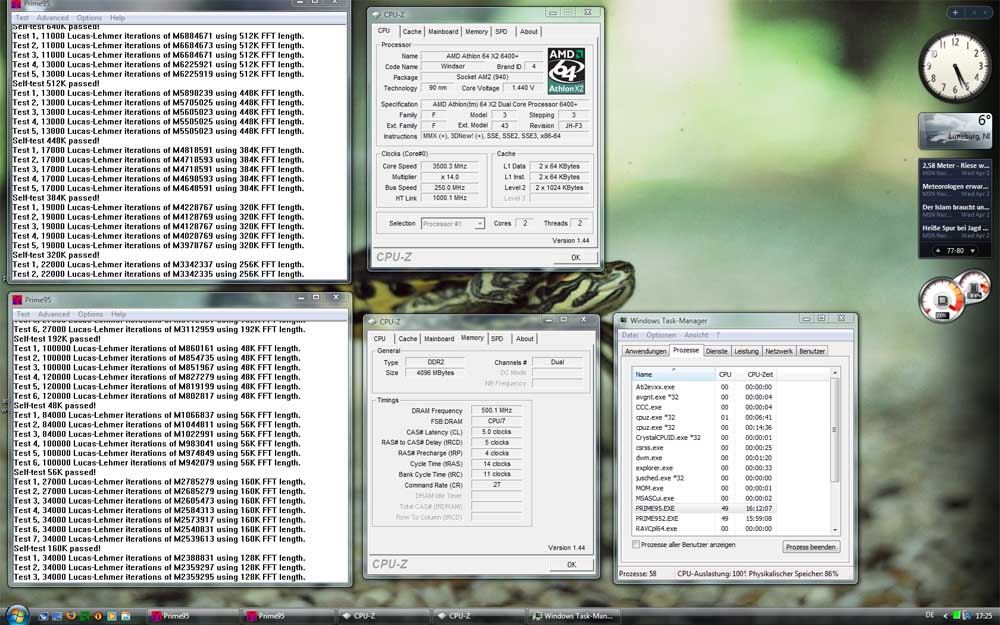Open Optionen menu in Task-Manager
This screenshot has height=625, width=1000.
point(661,335)
